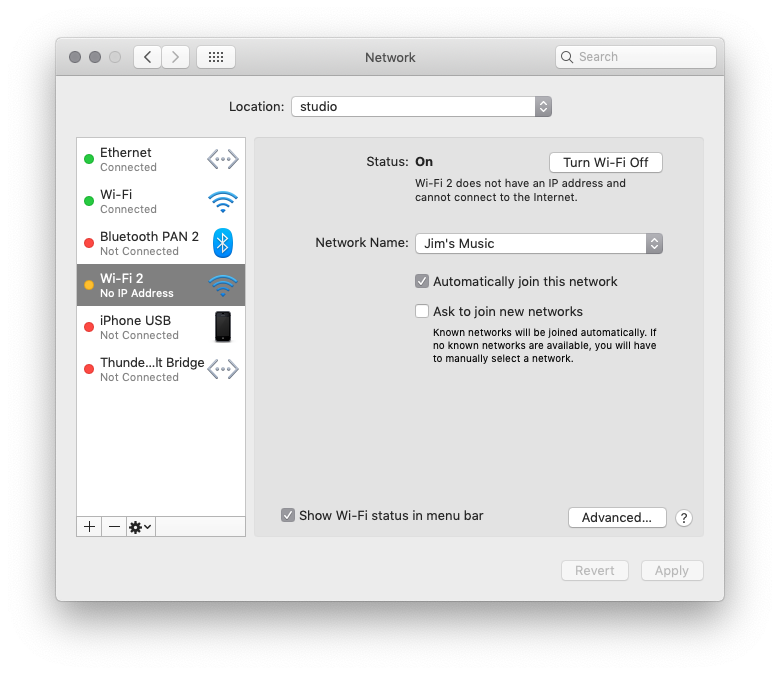
Task: Close the Network window
Action: [x=75, y=57]
